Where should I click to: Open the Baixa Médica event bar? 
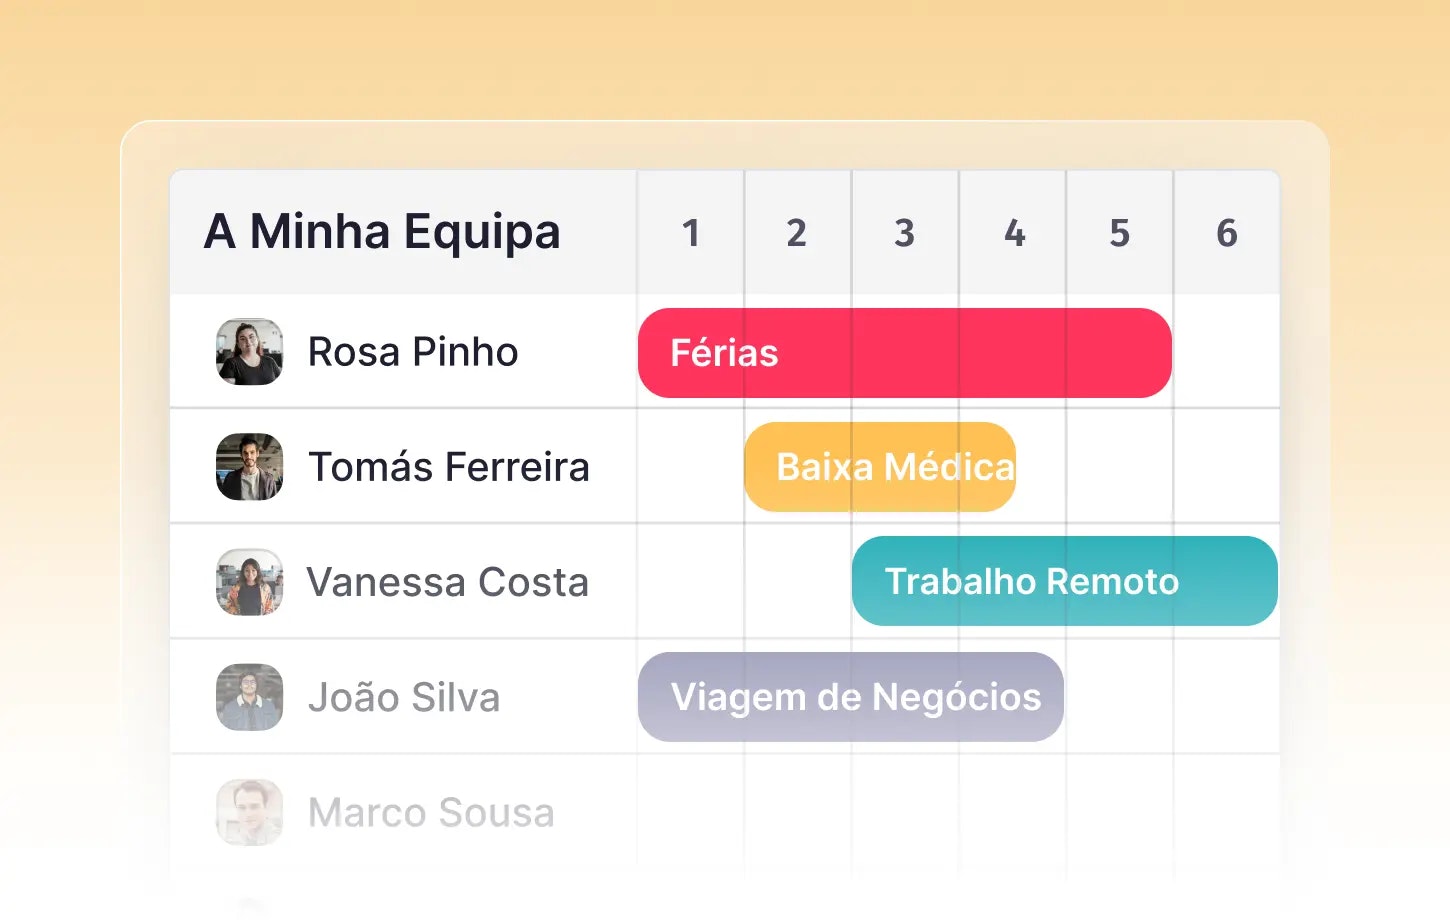pos(880,467)
